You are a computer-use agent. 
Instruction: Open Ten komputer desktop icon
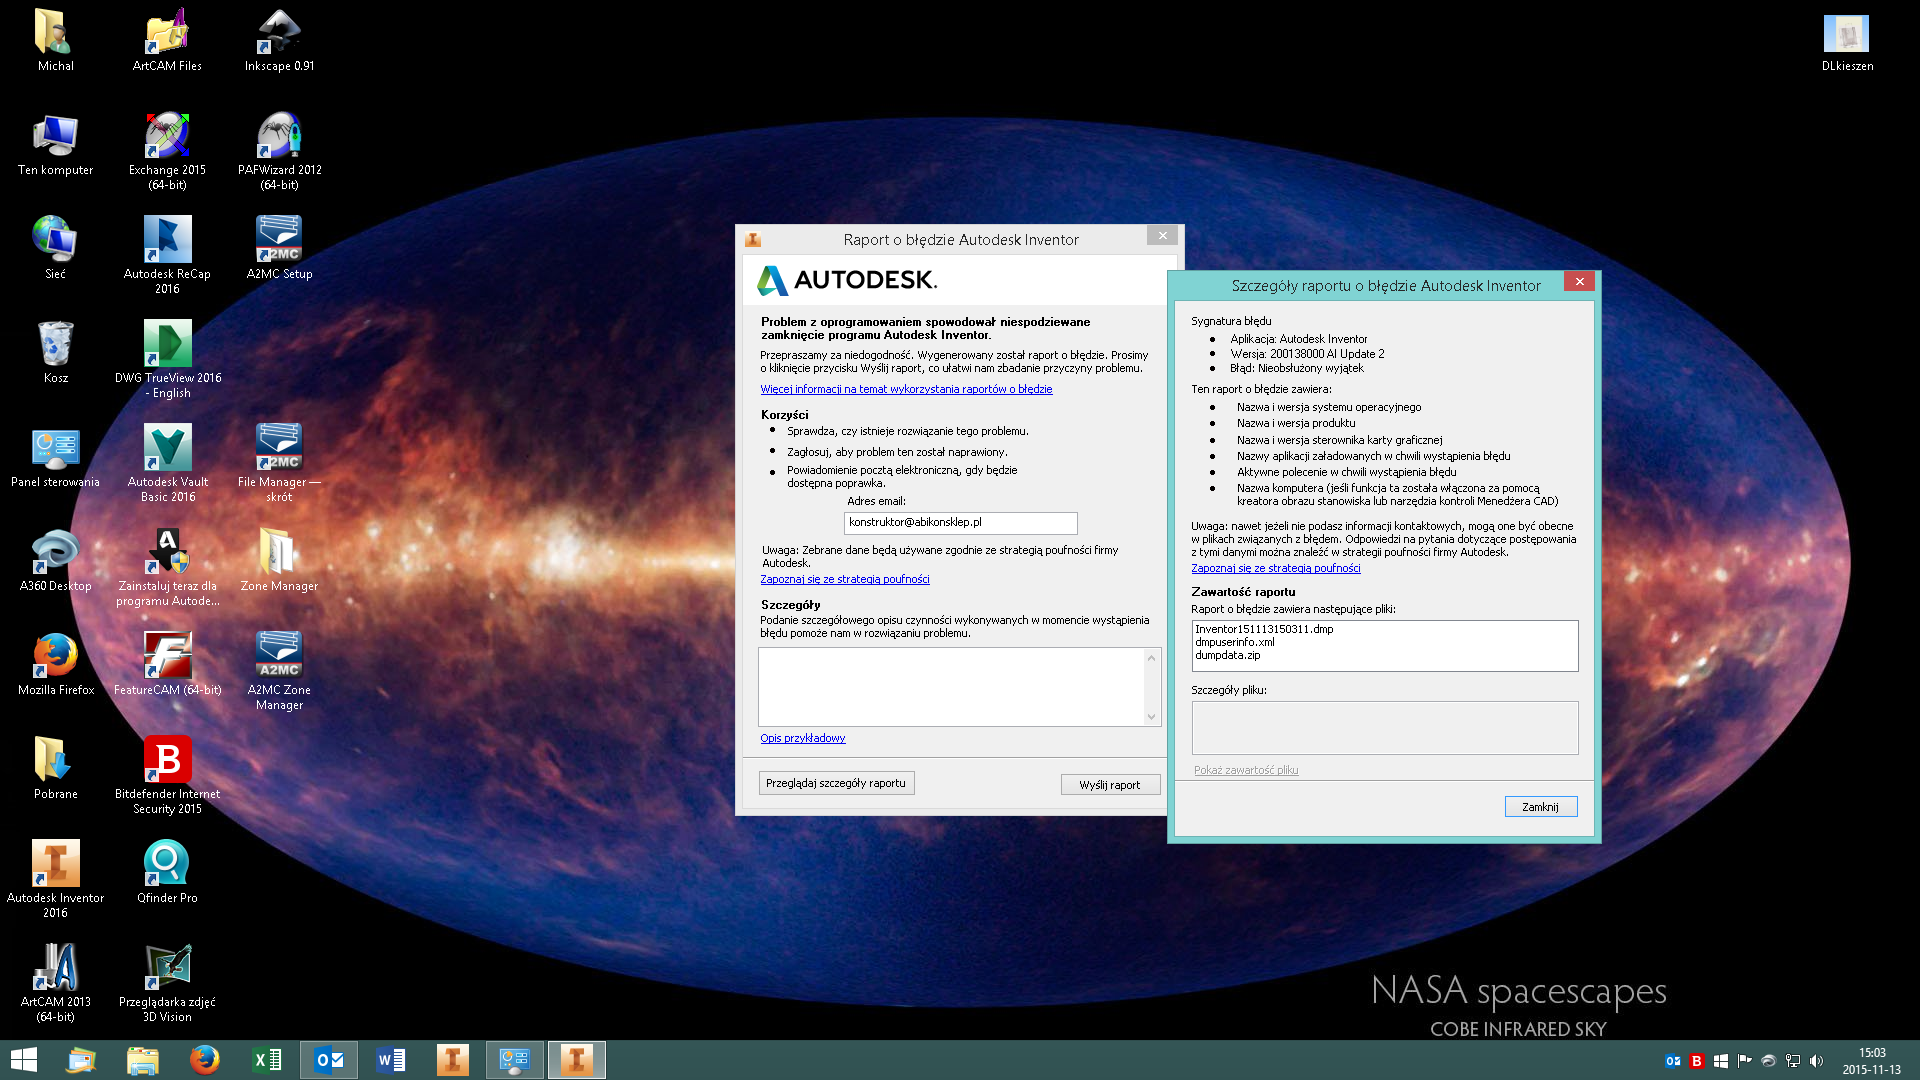(x=55, y=145)
